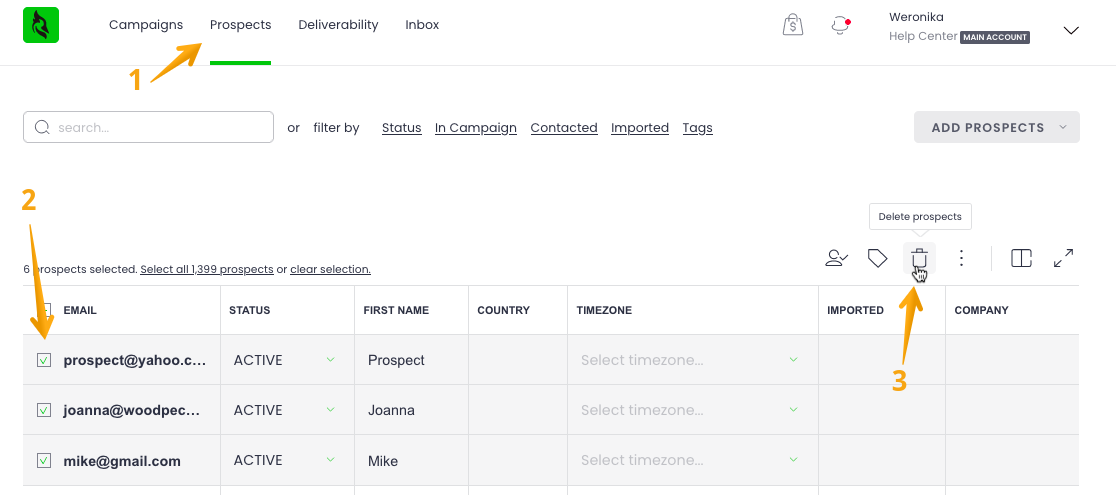Switch to the Campaigns tab

click(x=146, y=25)
